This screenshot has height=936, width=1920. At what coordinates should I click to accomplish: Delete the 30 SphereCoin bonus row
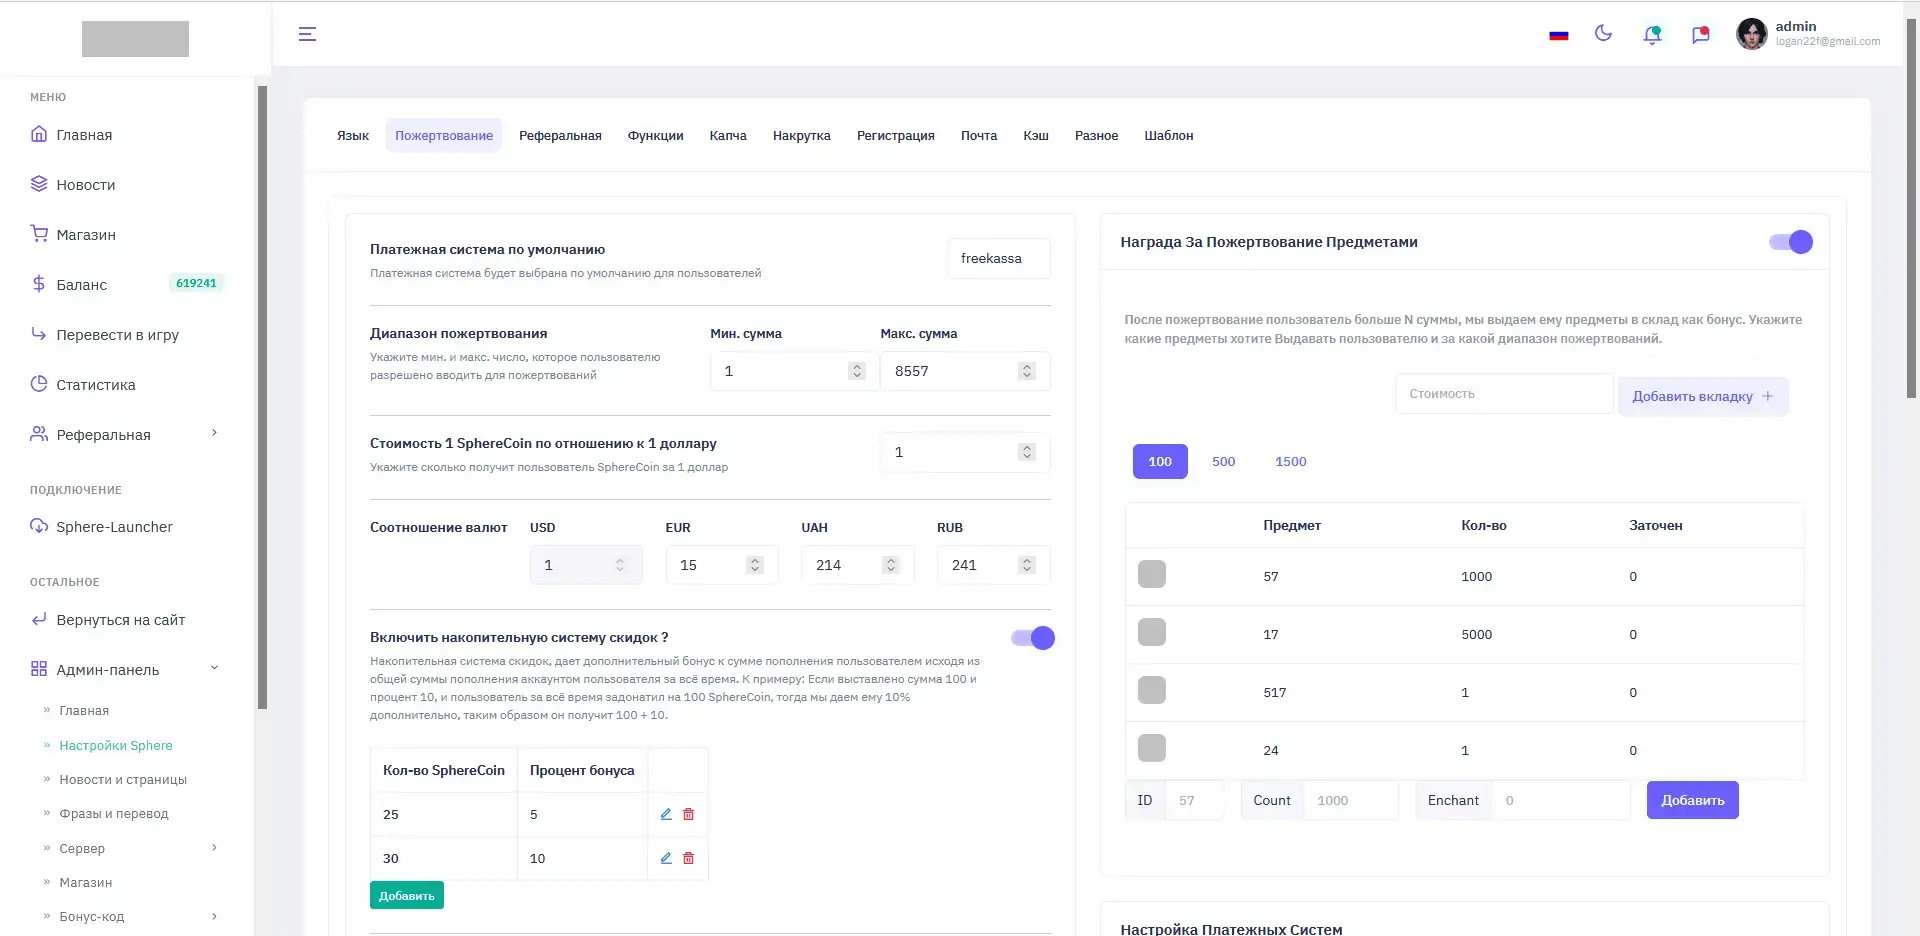click(x=688, y=858)
